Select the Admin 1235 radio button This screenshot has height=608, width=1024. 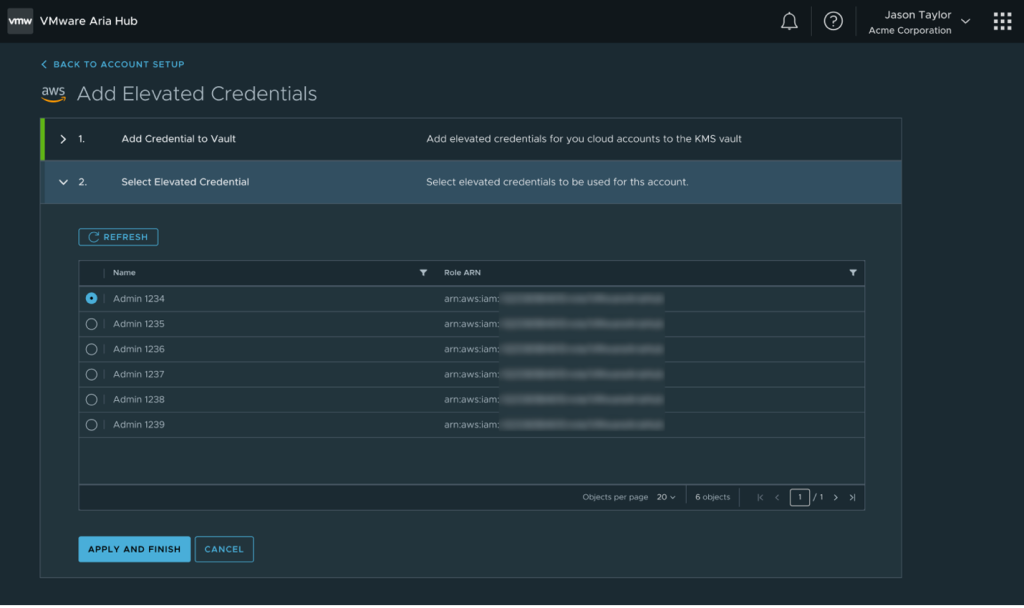(92, 324)
